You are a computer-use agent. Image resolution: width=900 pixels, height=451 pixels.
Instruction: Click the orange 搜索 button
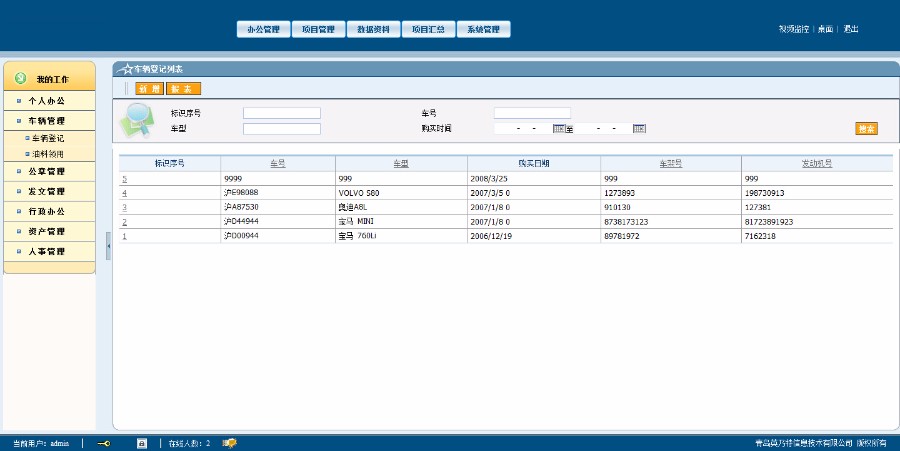[x=866, y=129]
